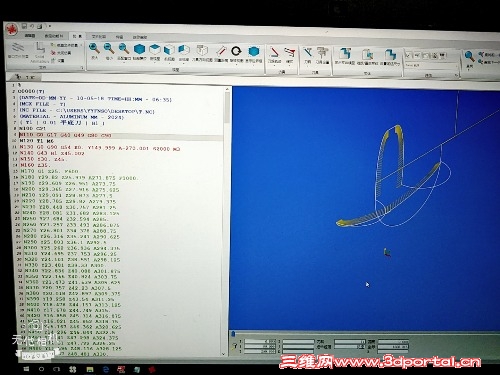Expand dropdown arrow under top view icon

coord(155,63)
